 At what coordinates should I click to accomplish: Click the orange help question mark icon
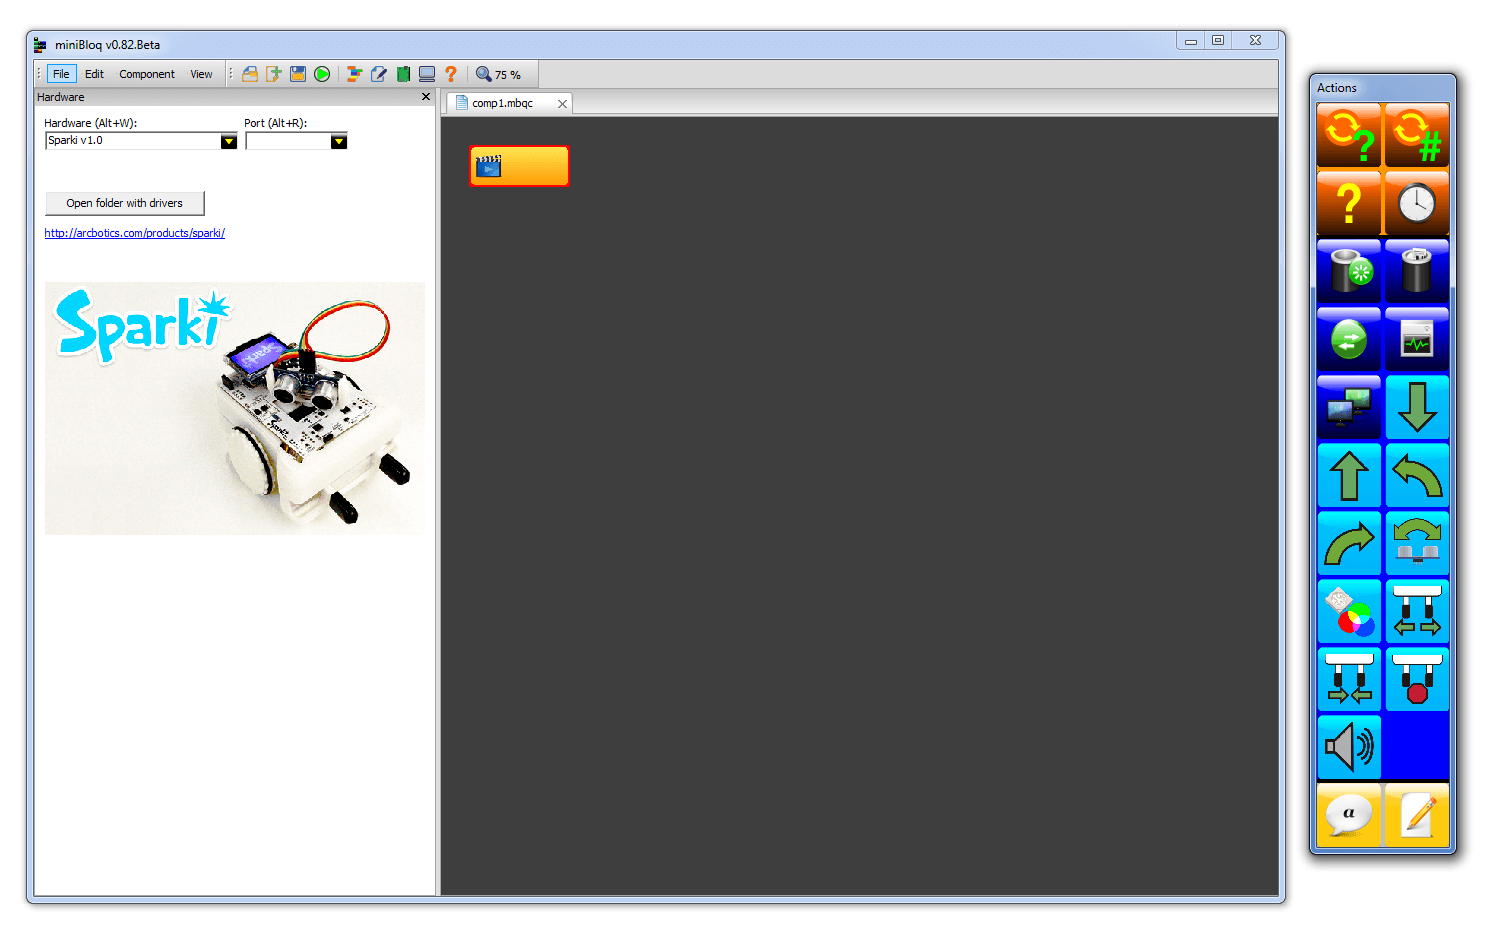tap(451, 74)
